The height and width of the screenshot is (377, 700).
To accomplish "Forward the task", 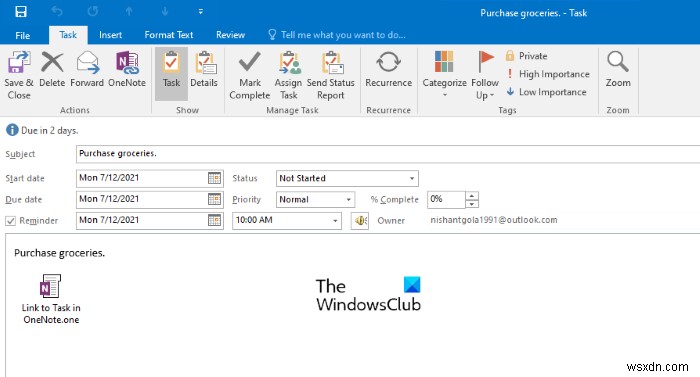I will (x=87, y=70).
